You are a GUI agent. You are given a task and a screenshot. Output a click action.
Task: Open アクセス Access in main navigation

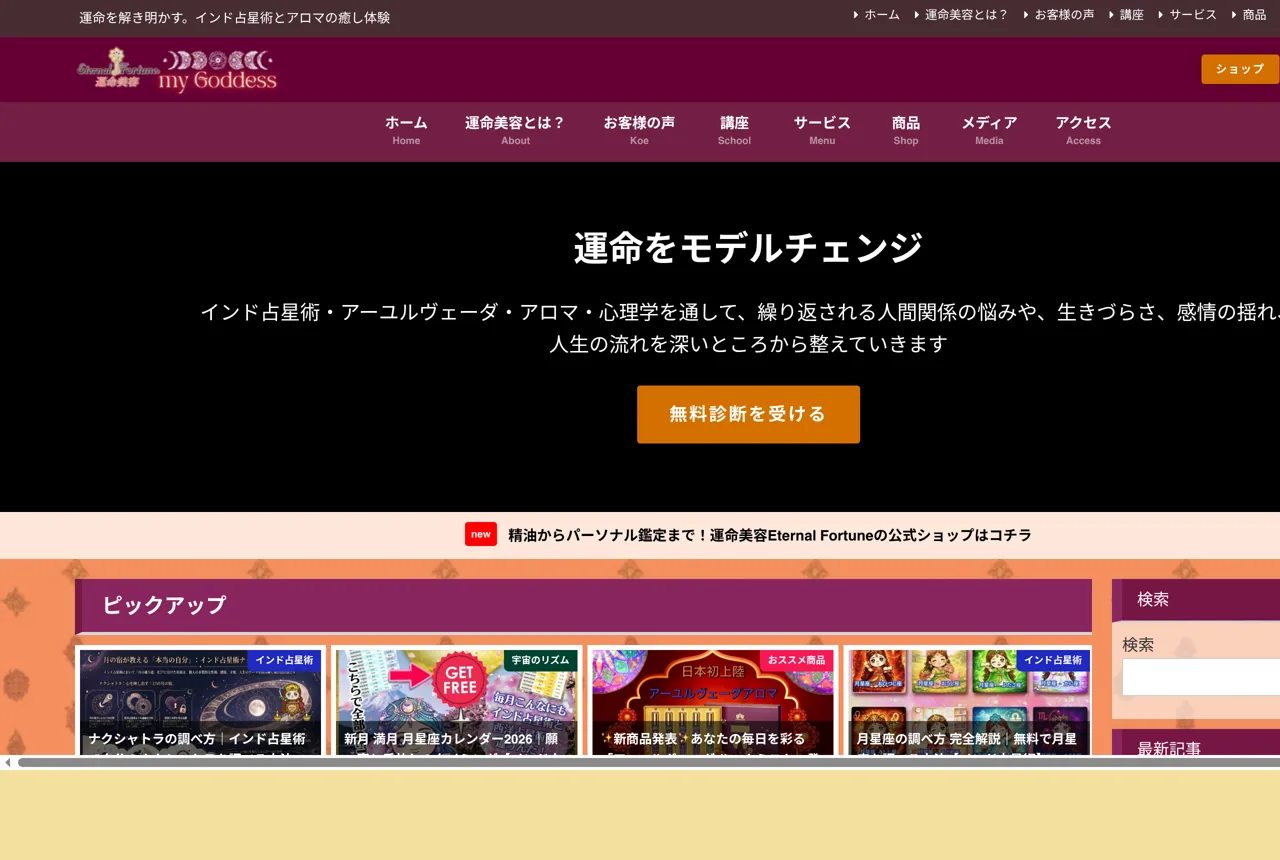[1083, 130]
